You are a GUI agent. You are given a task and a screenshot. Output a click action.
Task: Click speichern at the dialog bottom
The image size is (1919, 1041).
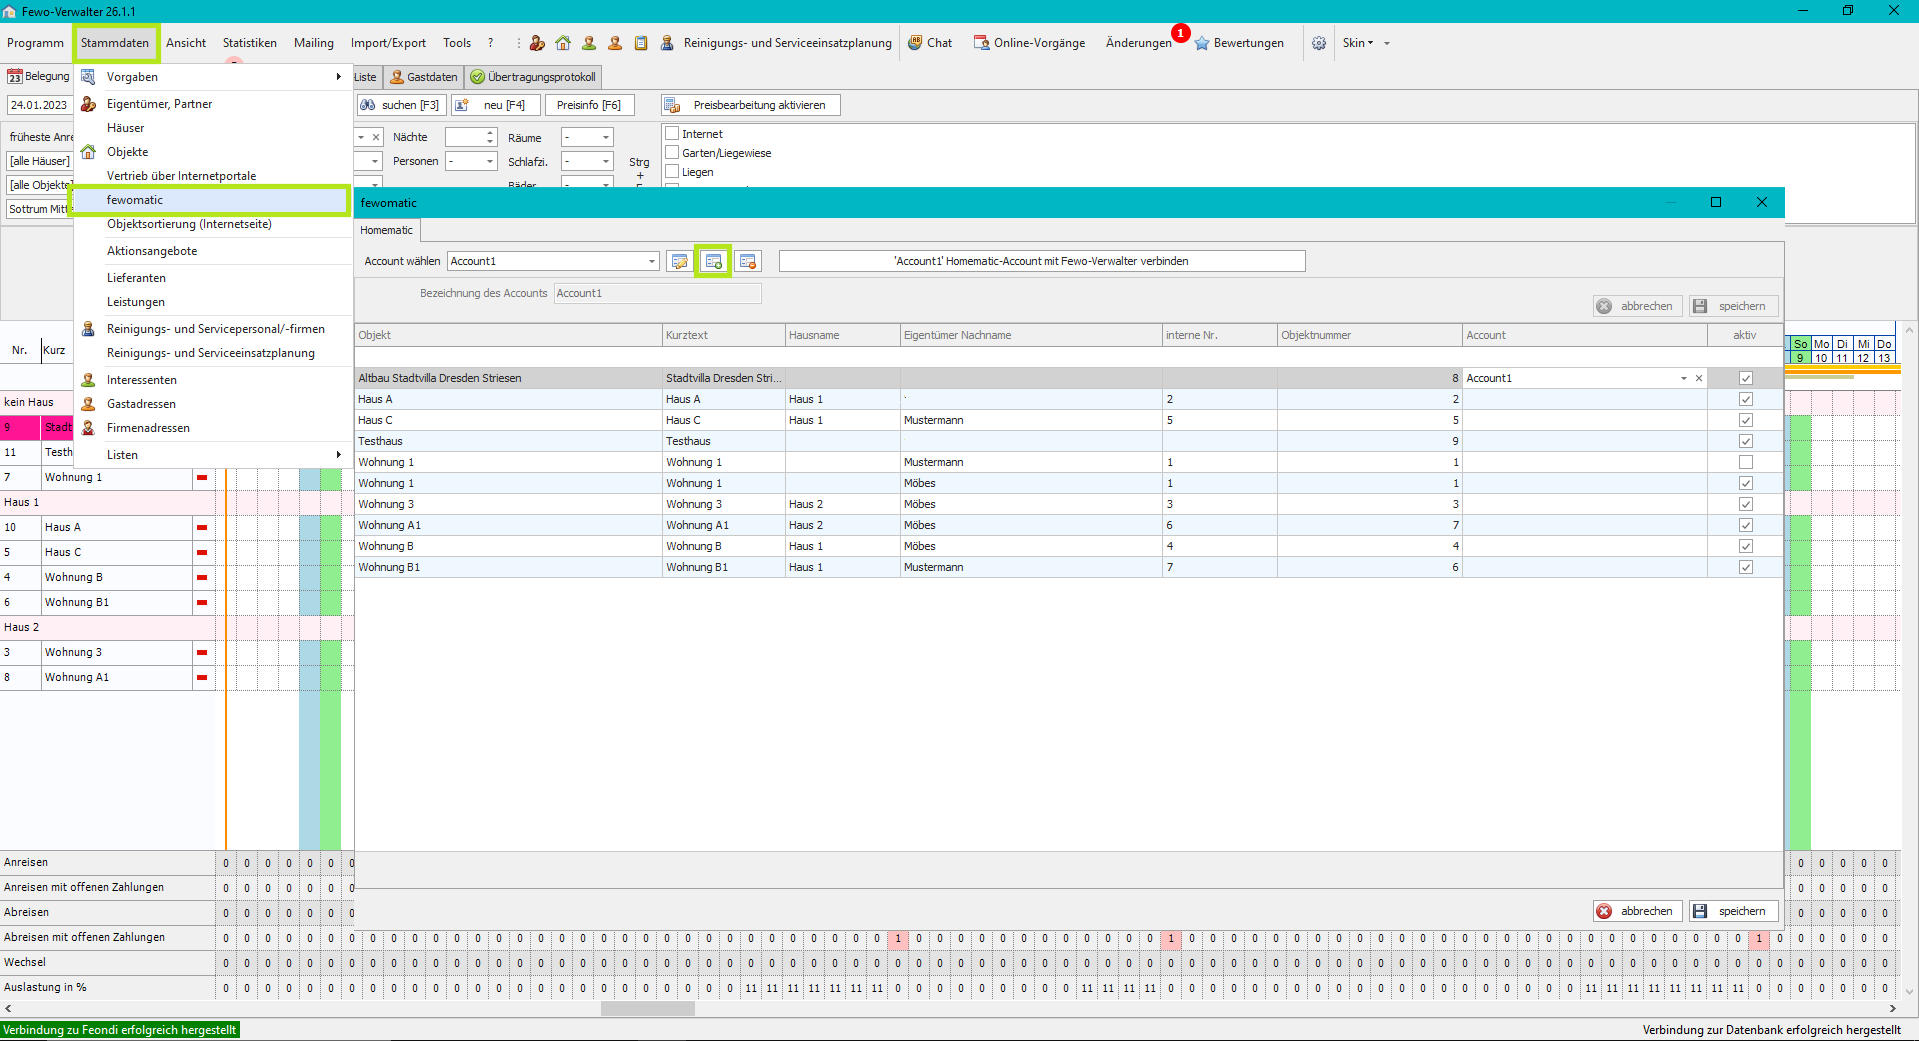click(1734, 911)
